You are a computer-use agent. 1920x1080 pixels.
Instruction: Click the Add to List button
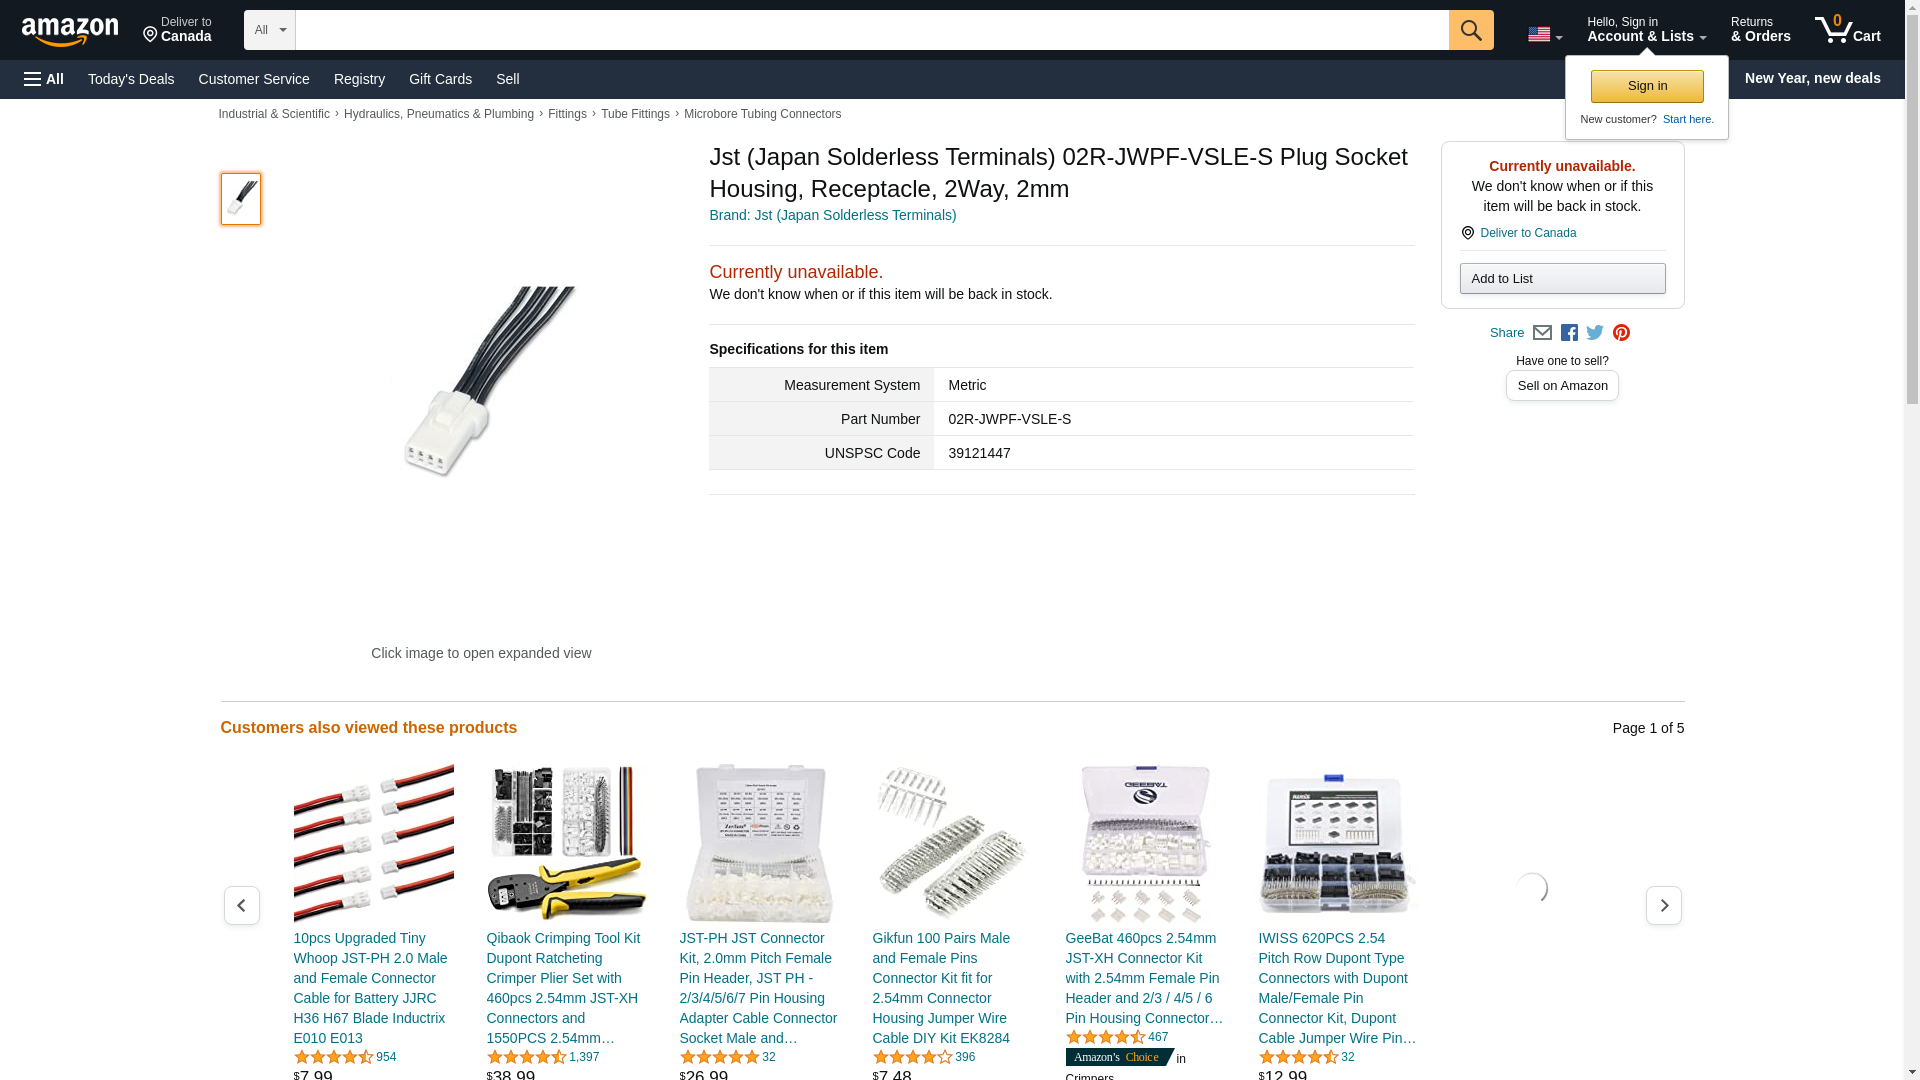pos(1562,278)
